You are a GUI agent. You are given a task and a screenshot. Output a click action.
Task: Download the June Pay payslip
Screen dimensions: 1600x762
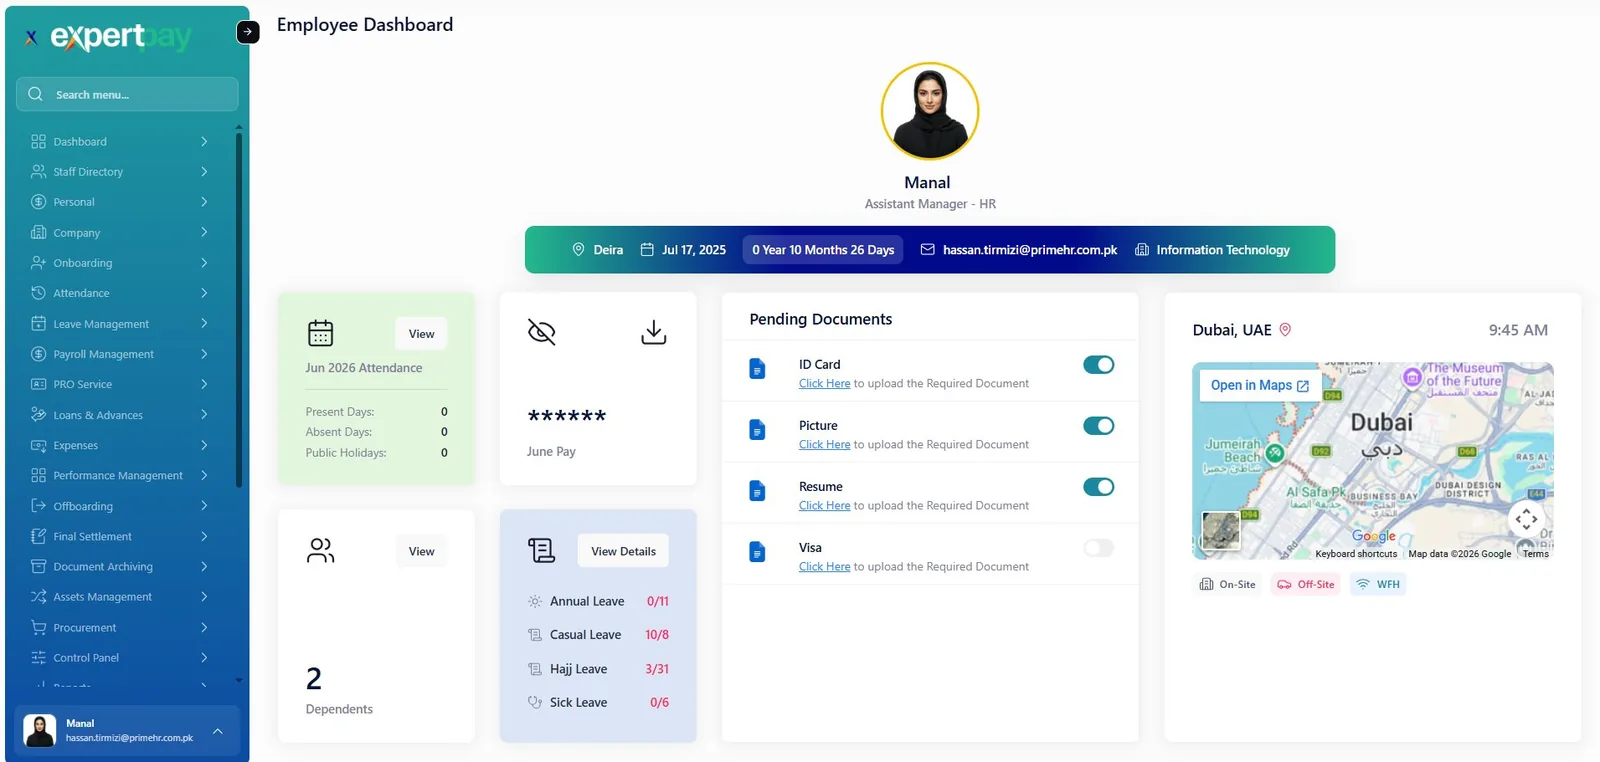point(653,332)
